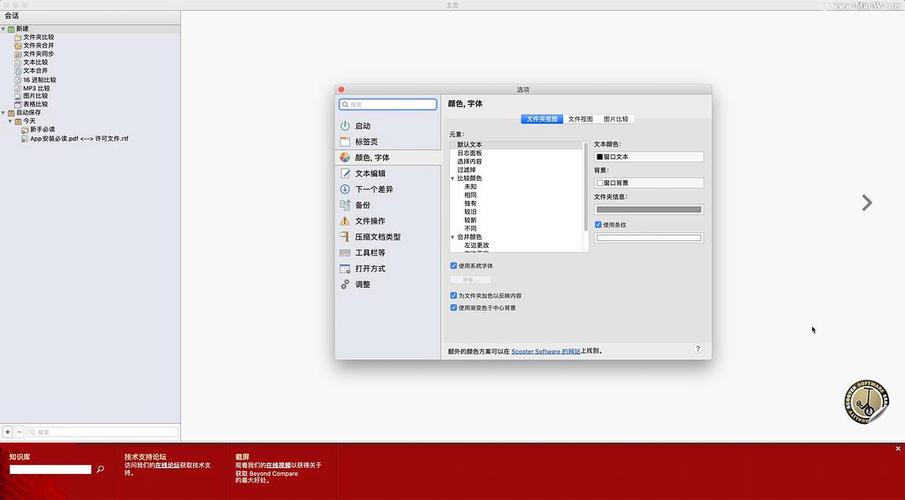This screenshot has width=905, height=500.
Task: Select the 打开方式 open-with icon
Action: pyautogui.click(x=345, y=268)
